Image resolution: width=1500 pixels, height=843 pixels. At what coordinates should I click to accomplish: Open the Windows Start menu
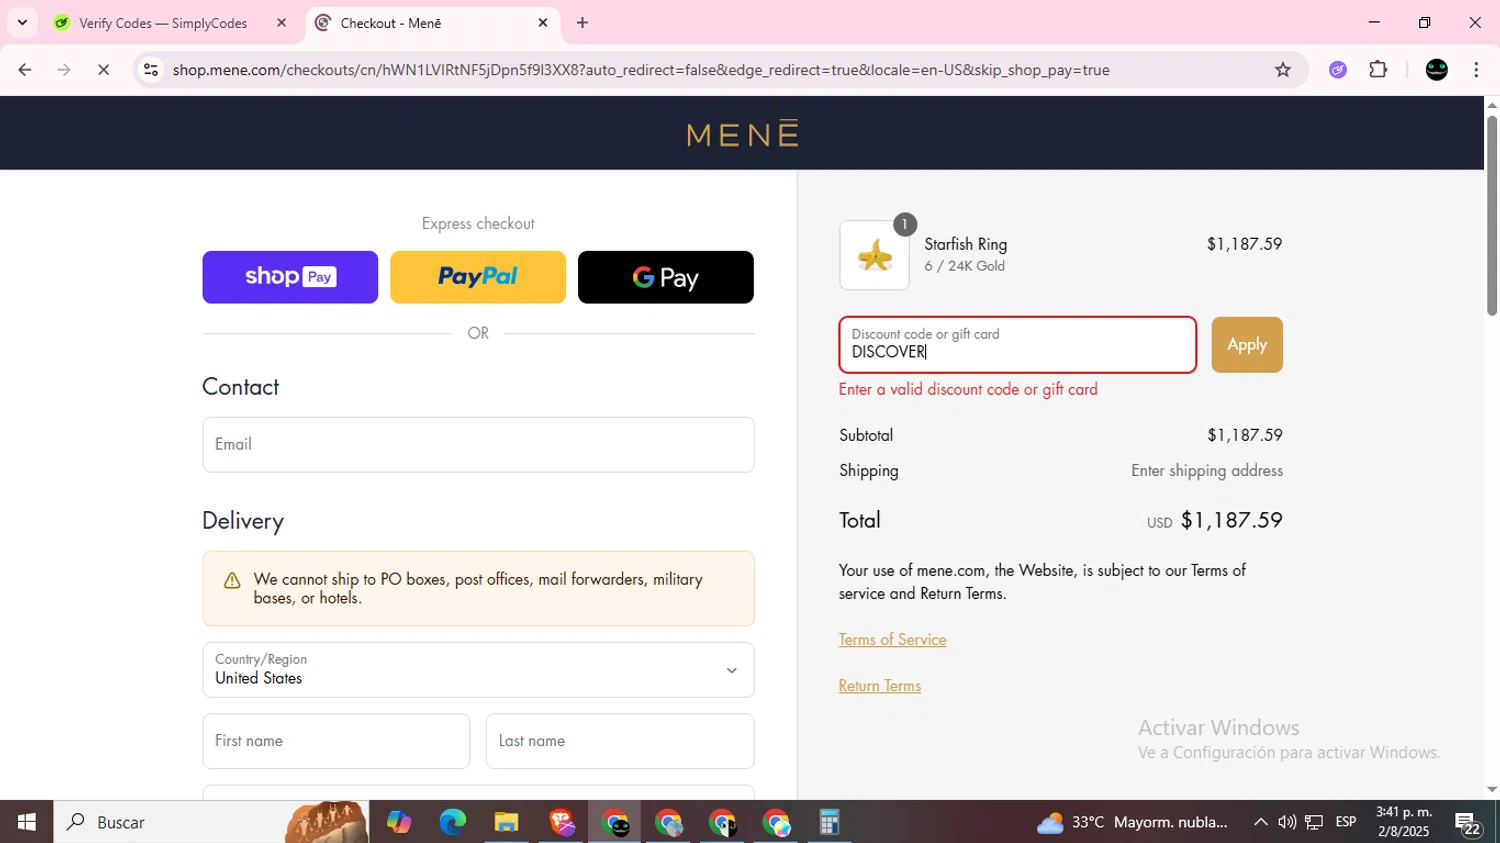(x=26, y=822)
